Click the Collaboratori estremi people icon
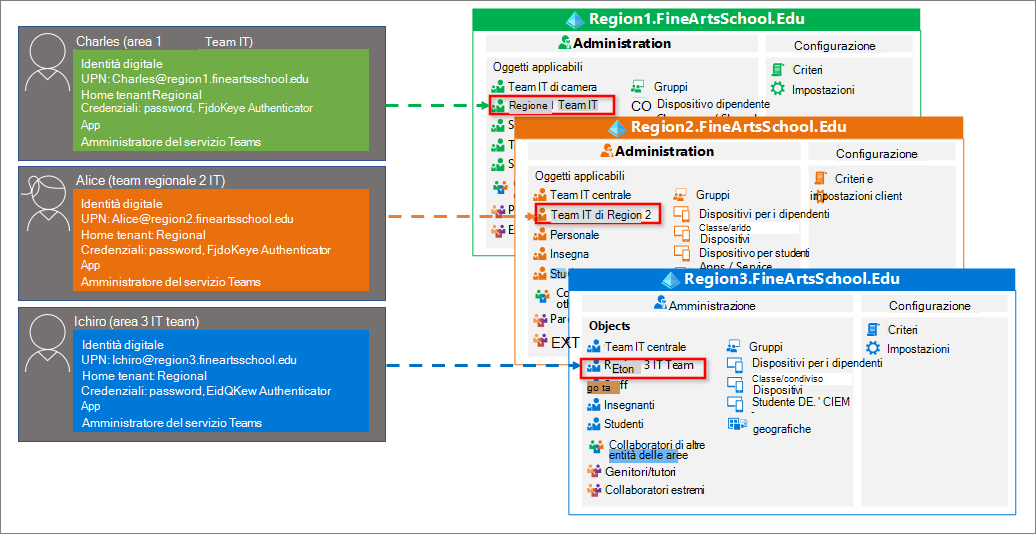Viewport: 1036px width, 534px height. [594, 490]
